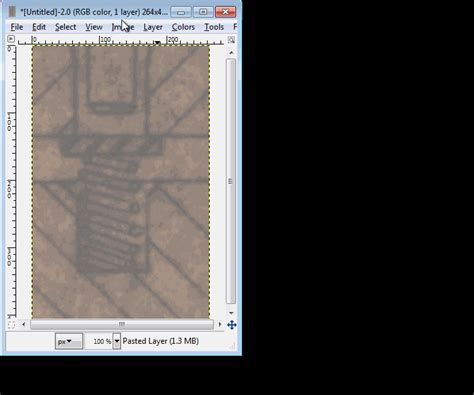
Task: Open the Colors menu
Action: 183,27
